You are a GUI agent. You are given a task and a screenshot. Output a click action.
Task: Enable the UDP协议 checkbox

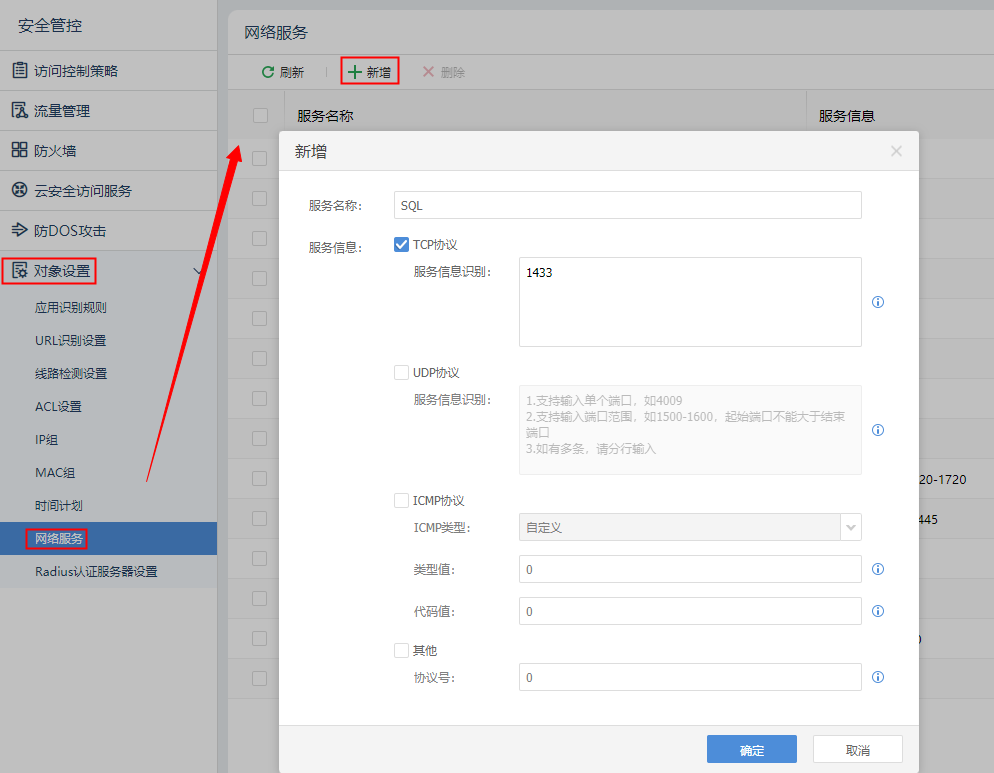[x=402, y=373]
